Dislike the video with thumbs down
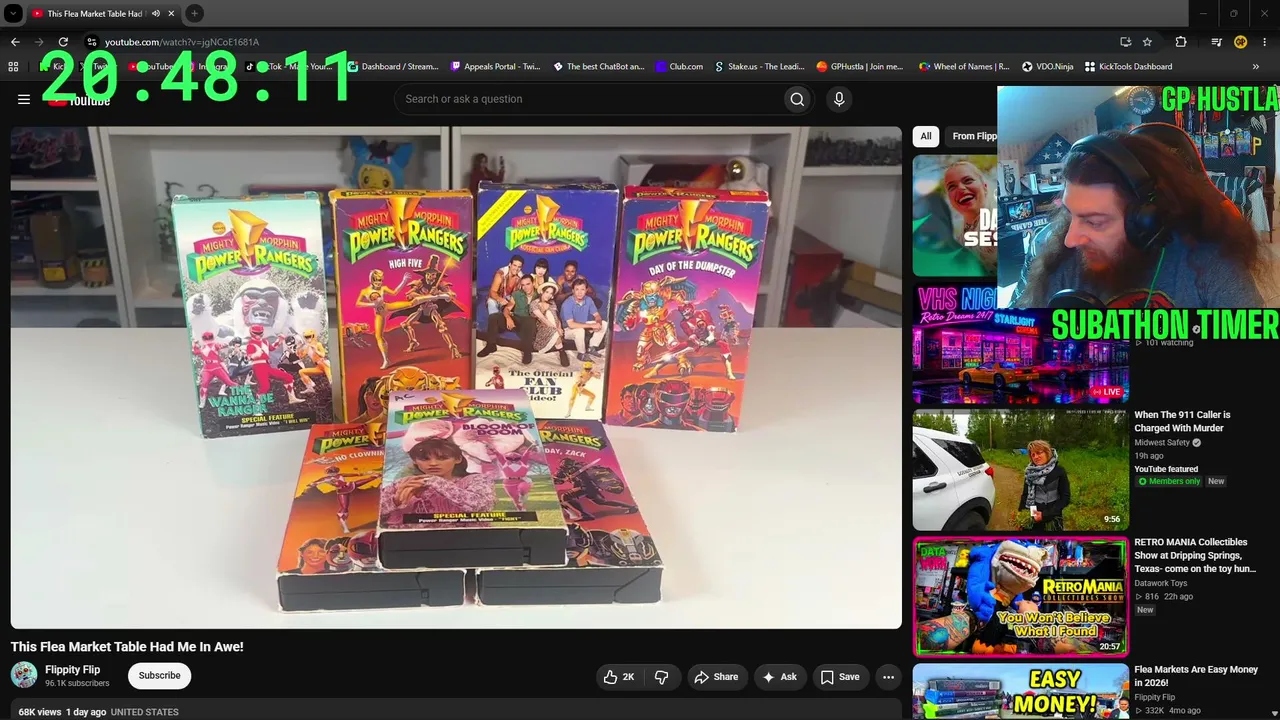The width and height of the screenshot is (1280, 720). coord(661,677)
